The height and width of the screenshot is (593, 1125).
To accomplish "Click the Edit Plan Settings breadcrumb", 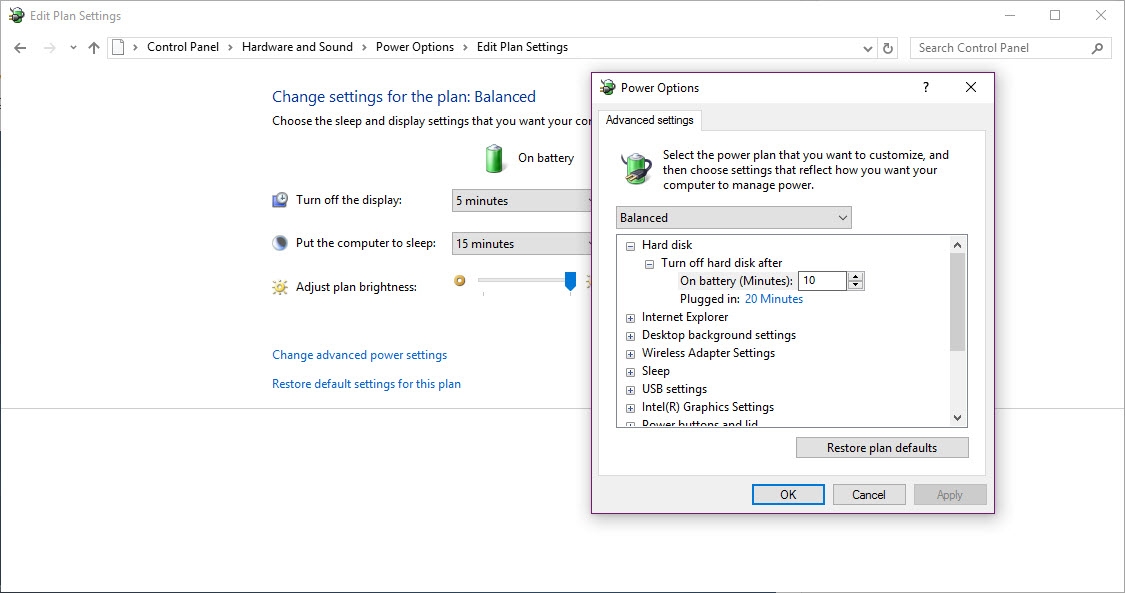I will coord(522,47).
